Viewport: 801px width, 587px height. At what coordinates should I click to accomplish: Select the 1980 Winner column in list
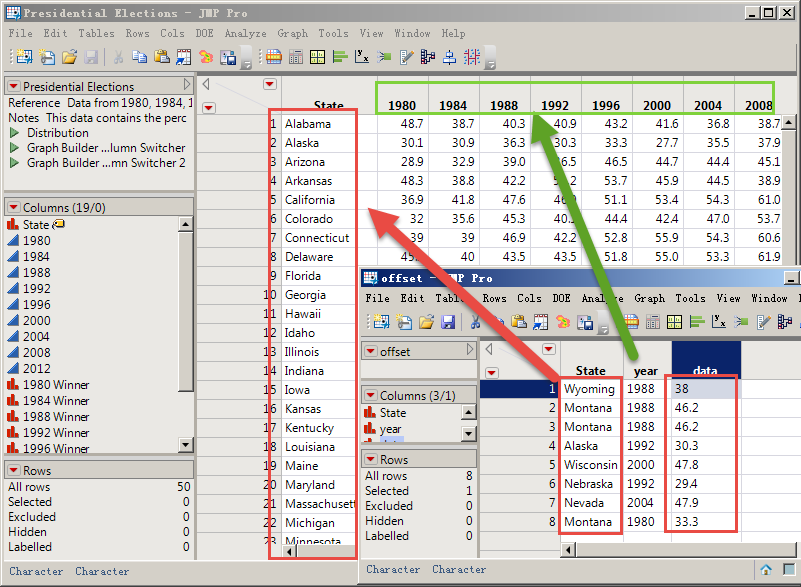click(56, 385)
